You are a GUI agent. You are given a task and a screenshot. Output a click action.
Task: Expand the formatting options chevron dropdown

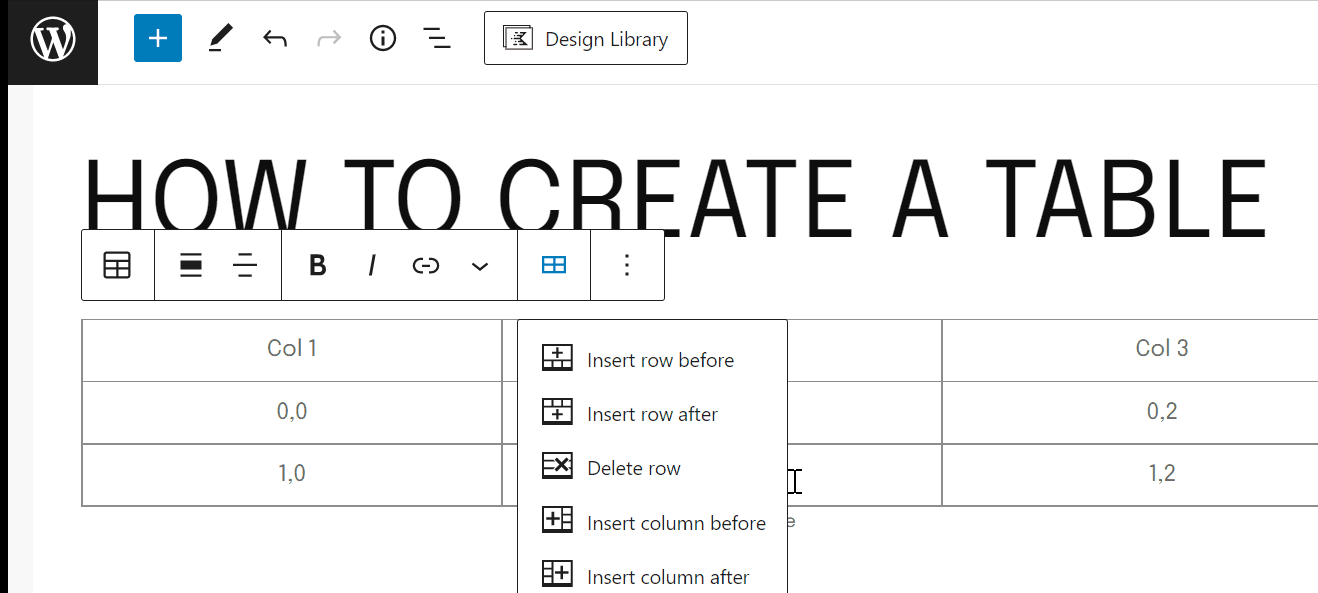[479, 265]
